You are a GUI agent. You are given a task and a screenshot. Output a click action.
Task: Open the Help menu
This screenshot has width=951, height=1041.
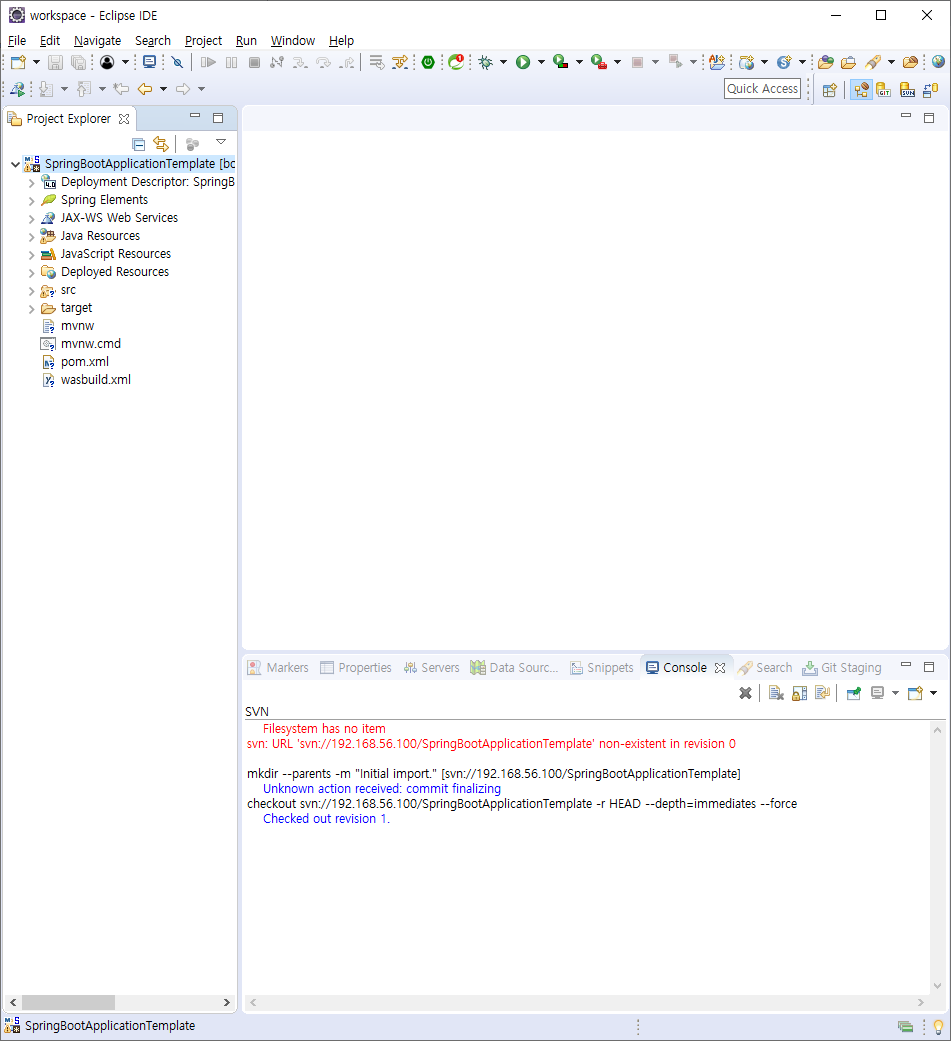pyautogui.click(x=341, y=40)
